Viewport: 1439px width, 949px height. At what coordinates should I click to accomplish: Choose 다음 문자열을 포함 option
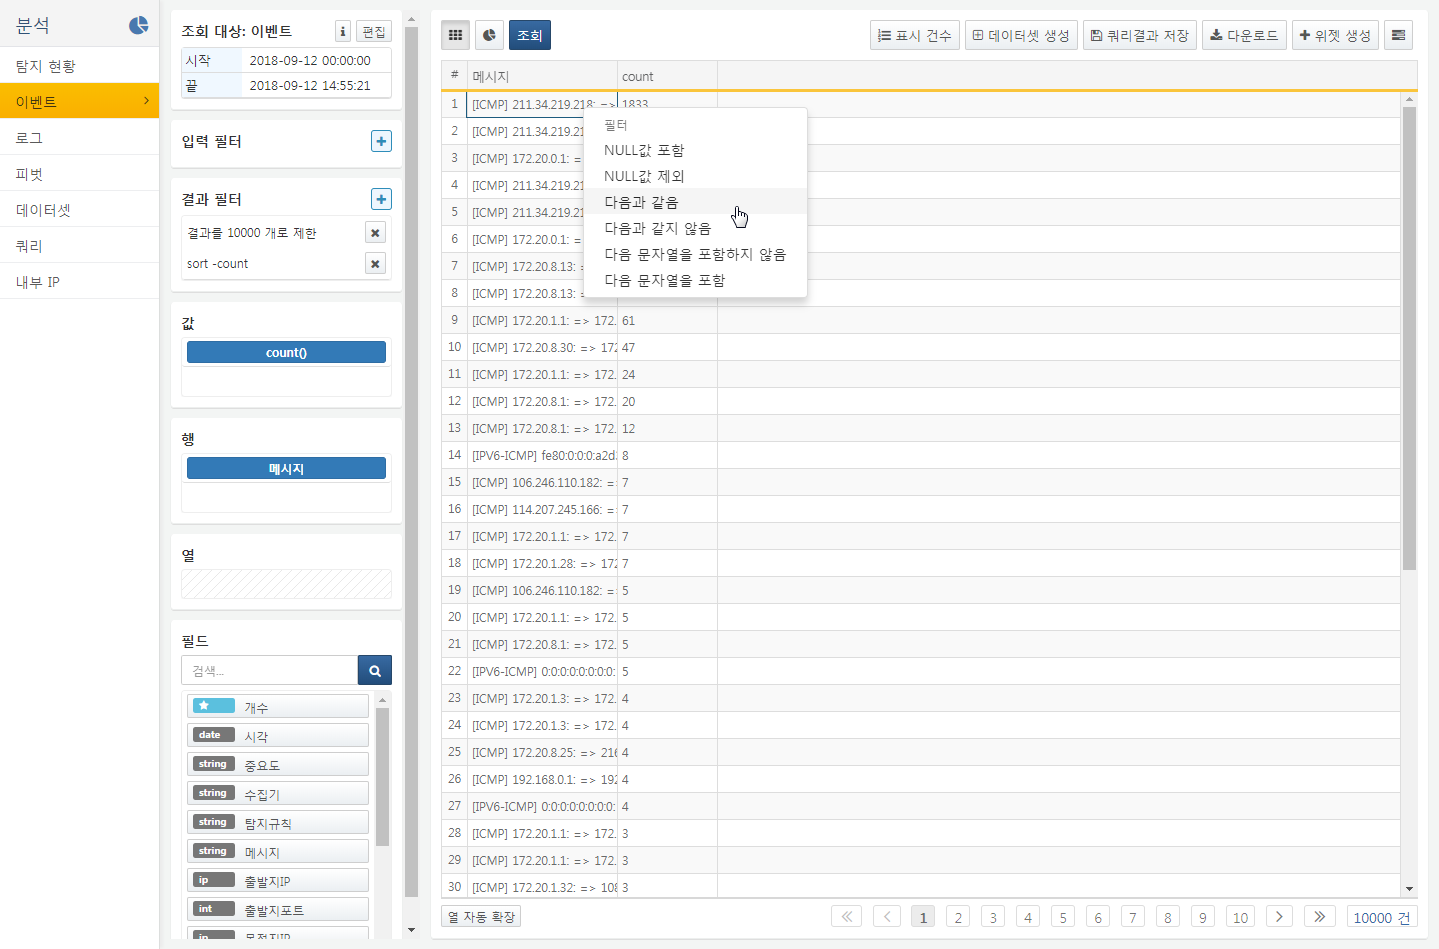pyautogui.click(x=695, y=280)
